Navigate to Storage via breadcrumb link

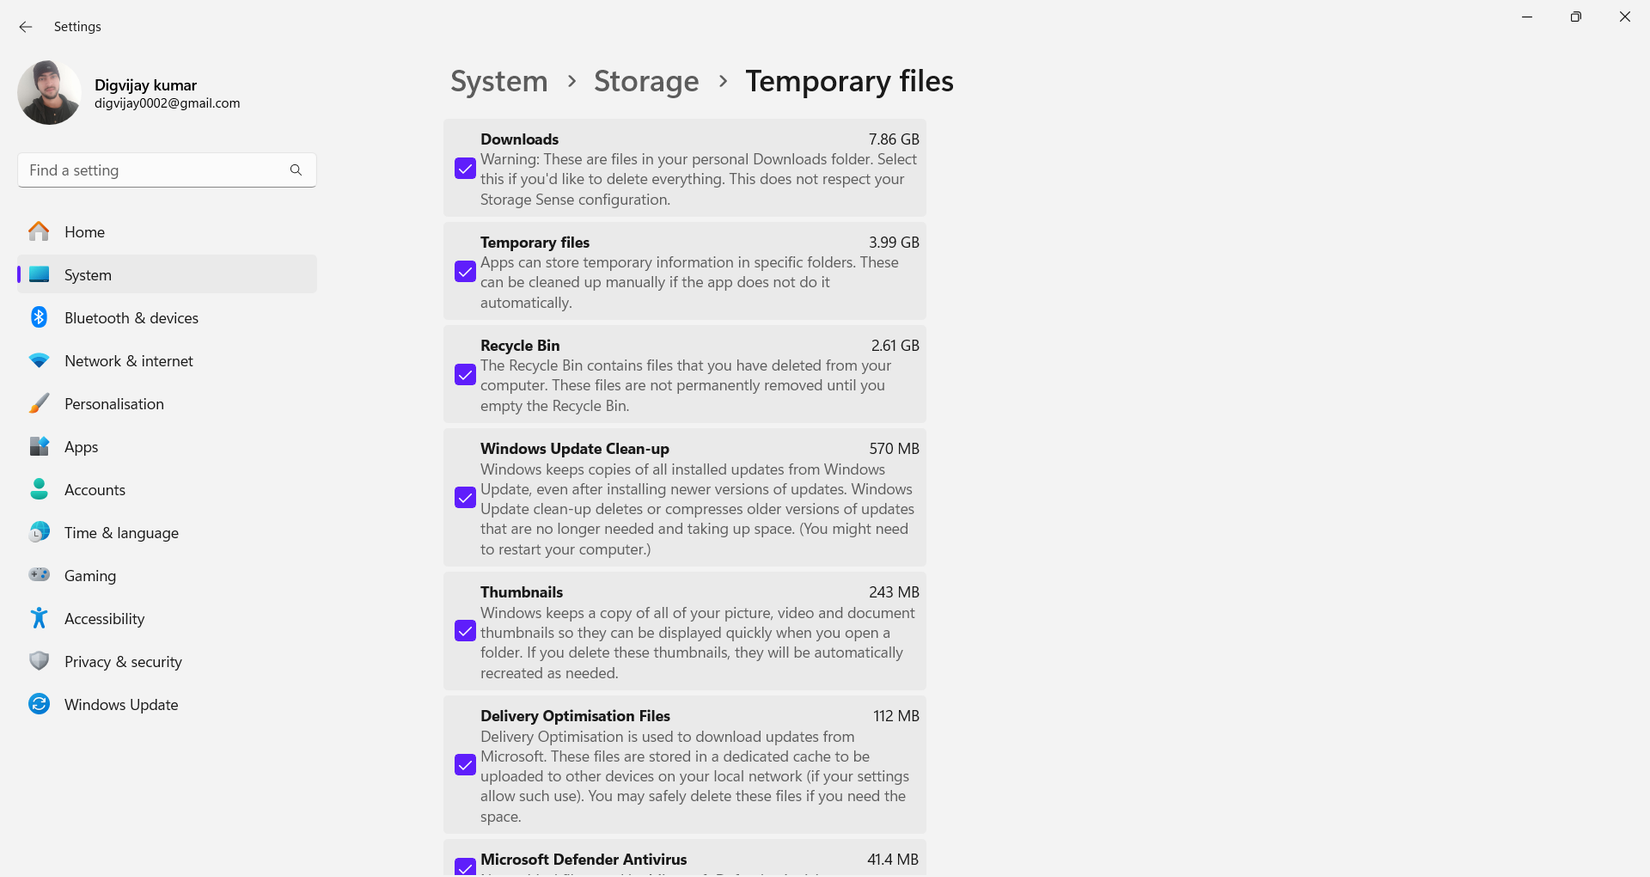tap(646, 81)
